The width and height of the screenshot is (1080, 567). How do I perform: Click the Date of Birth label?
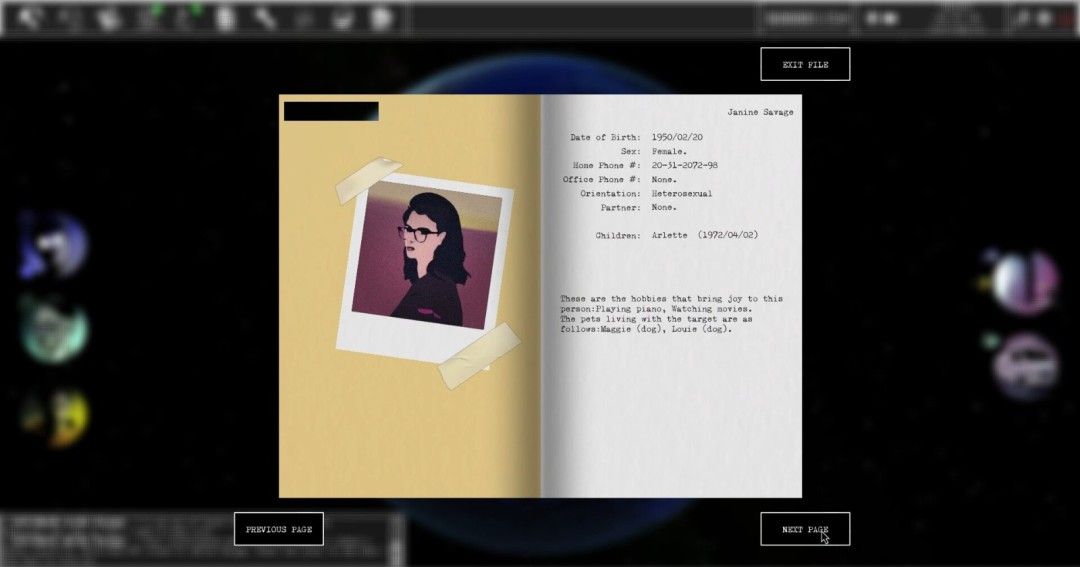605,137
